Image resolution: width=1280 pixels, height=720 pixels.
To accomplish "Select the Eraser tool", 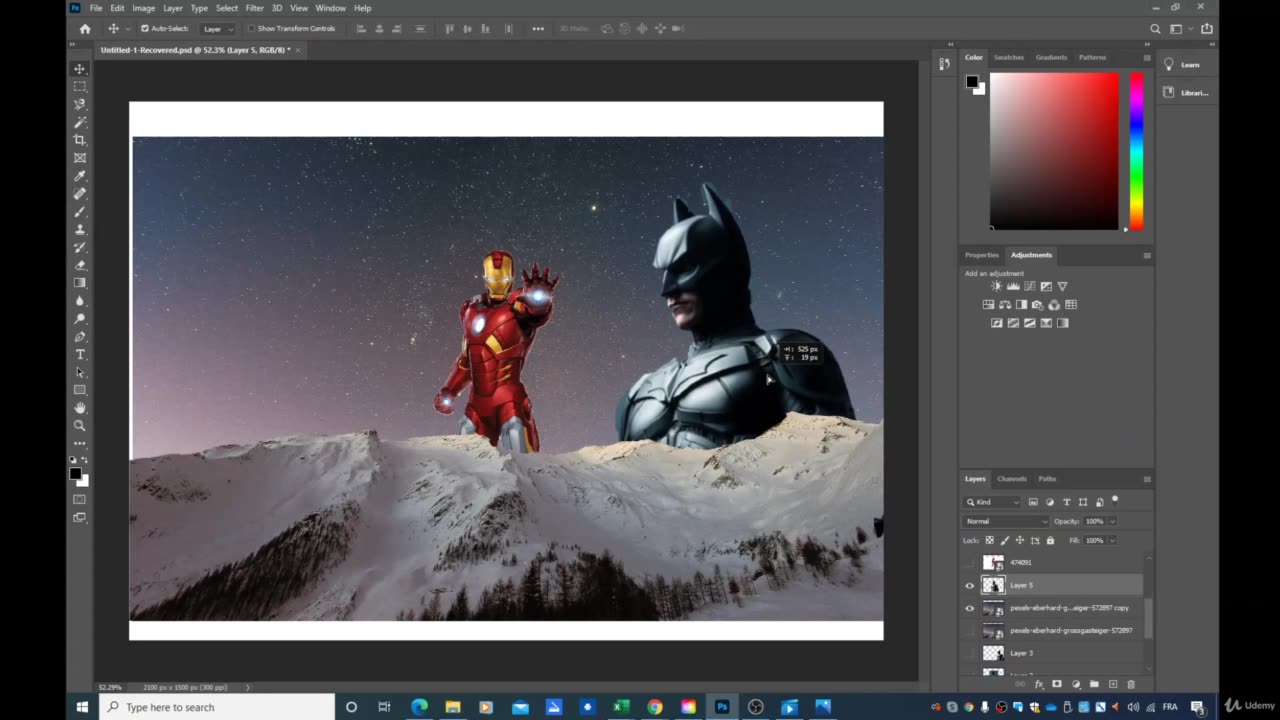I will [x=80, y=265].
